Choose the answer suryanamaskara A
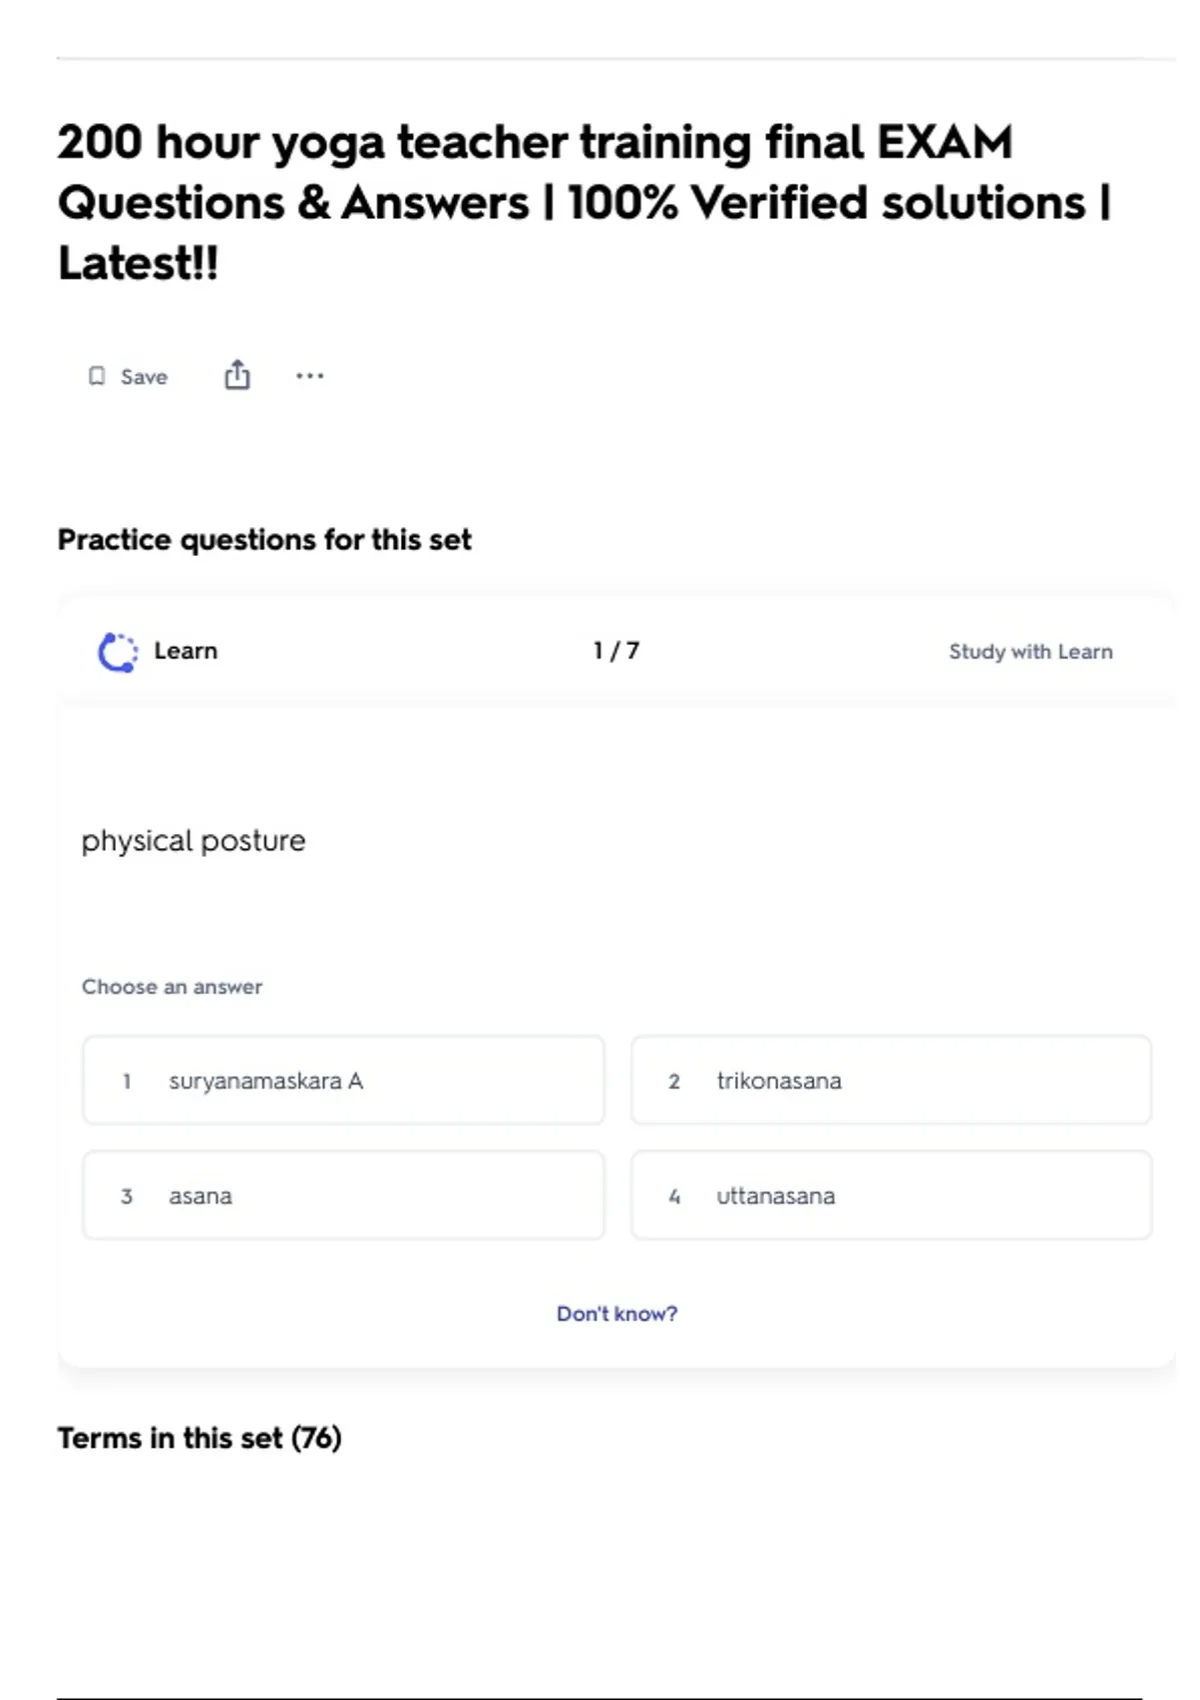The height and width of the screenshot is (1700, 1200). point(343,1081)
